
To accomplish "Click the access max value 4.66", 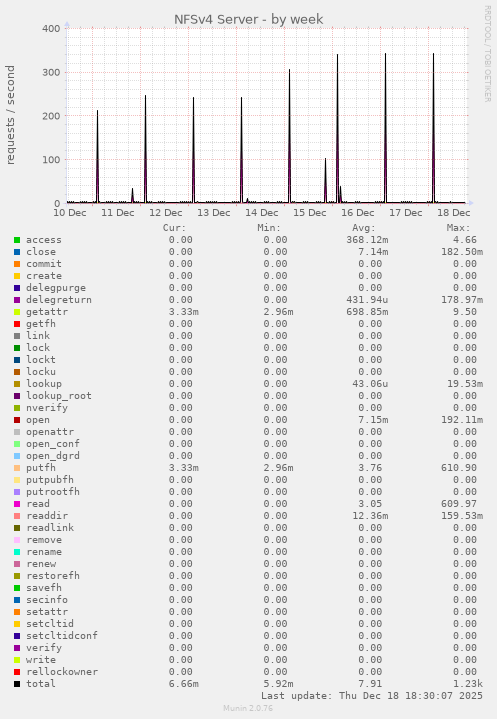I will coord(465,240).
